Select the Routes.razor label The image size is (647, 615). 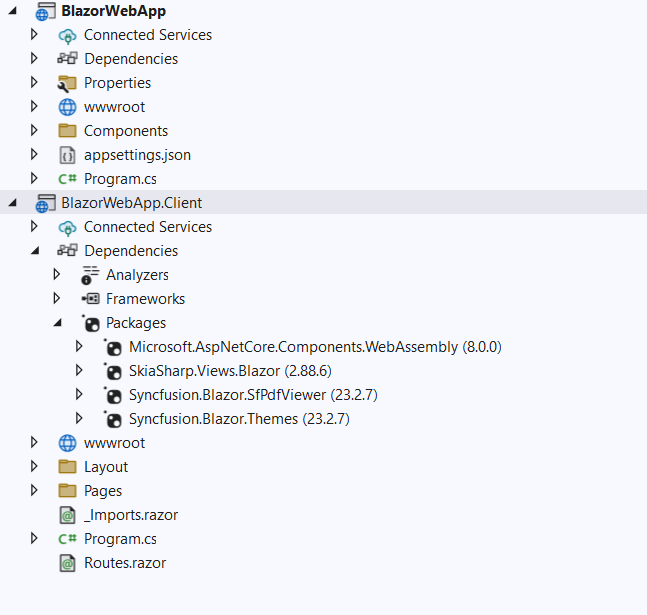(125, 563)
